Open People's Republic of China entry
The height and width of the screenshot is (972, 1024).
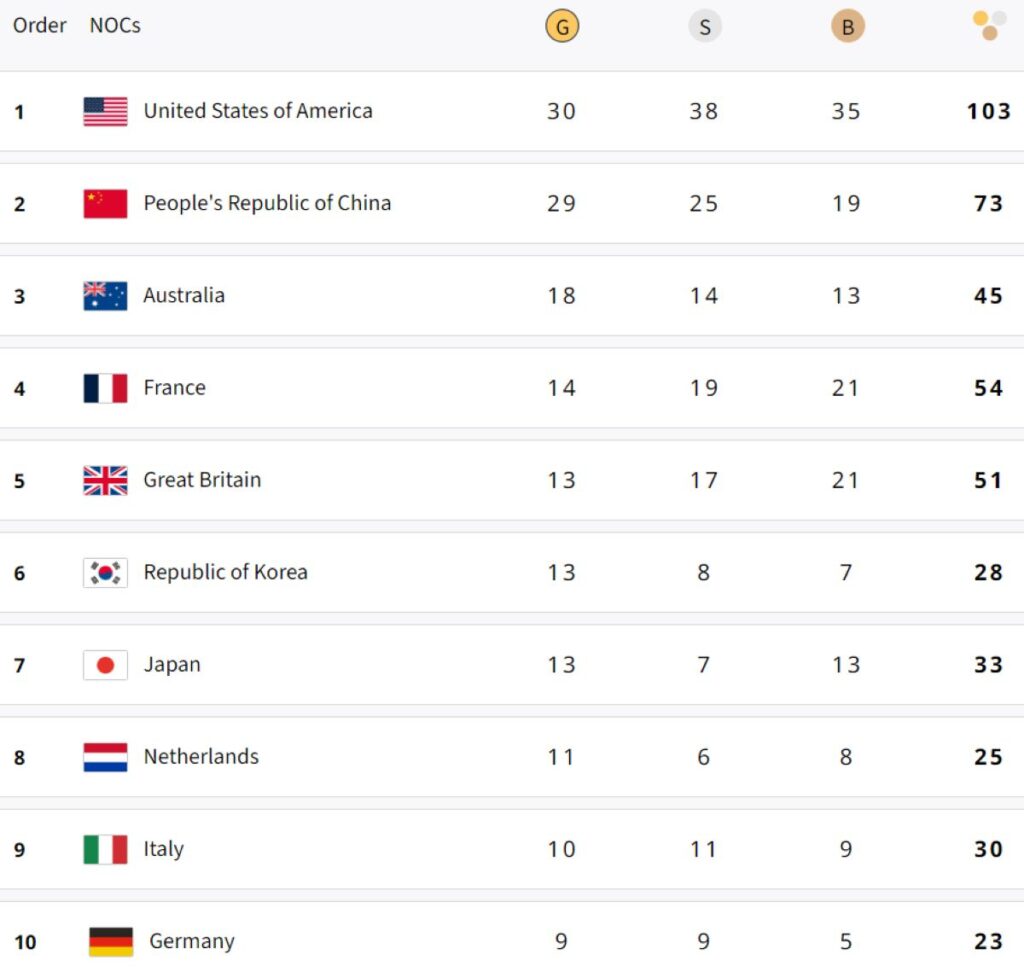267,203
